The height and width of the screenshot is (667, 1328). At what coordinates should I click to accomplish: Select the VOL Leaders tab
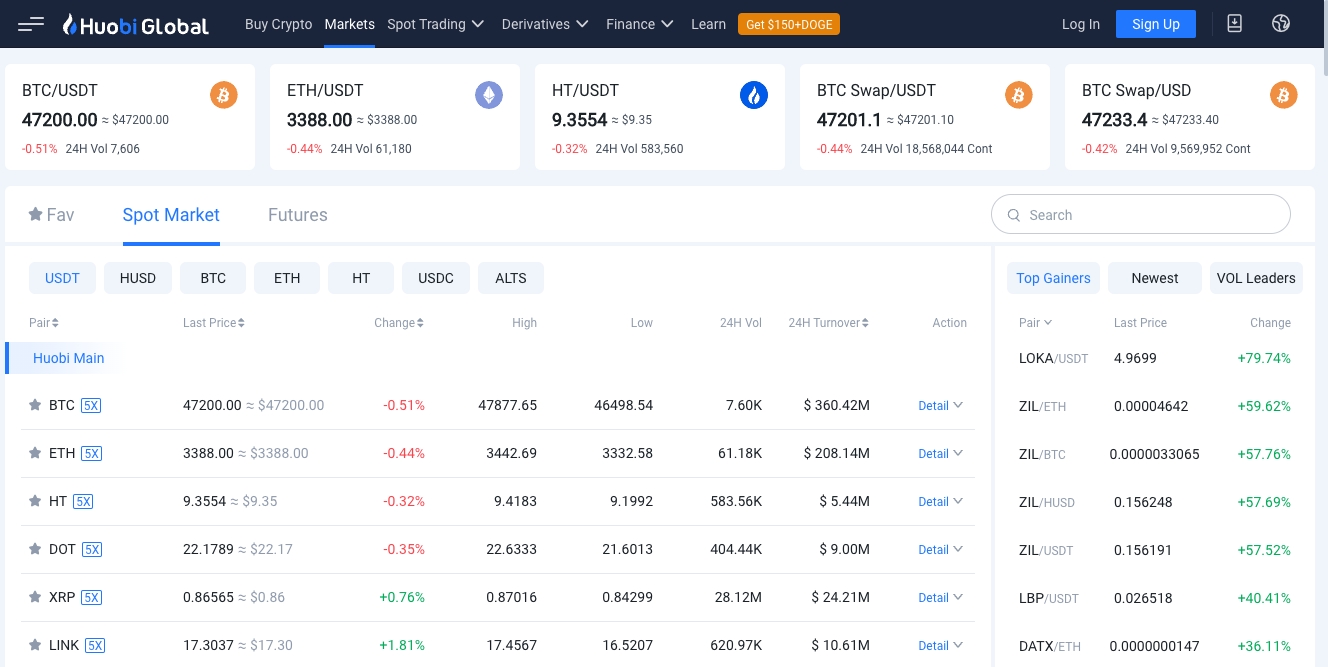click(x=1256, y=278)
